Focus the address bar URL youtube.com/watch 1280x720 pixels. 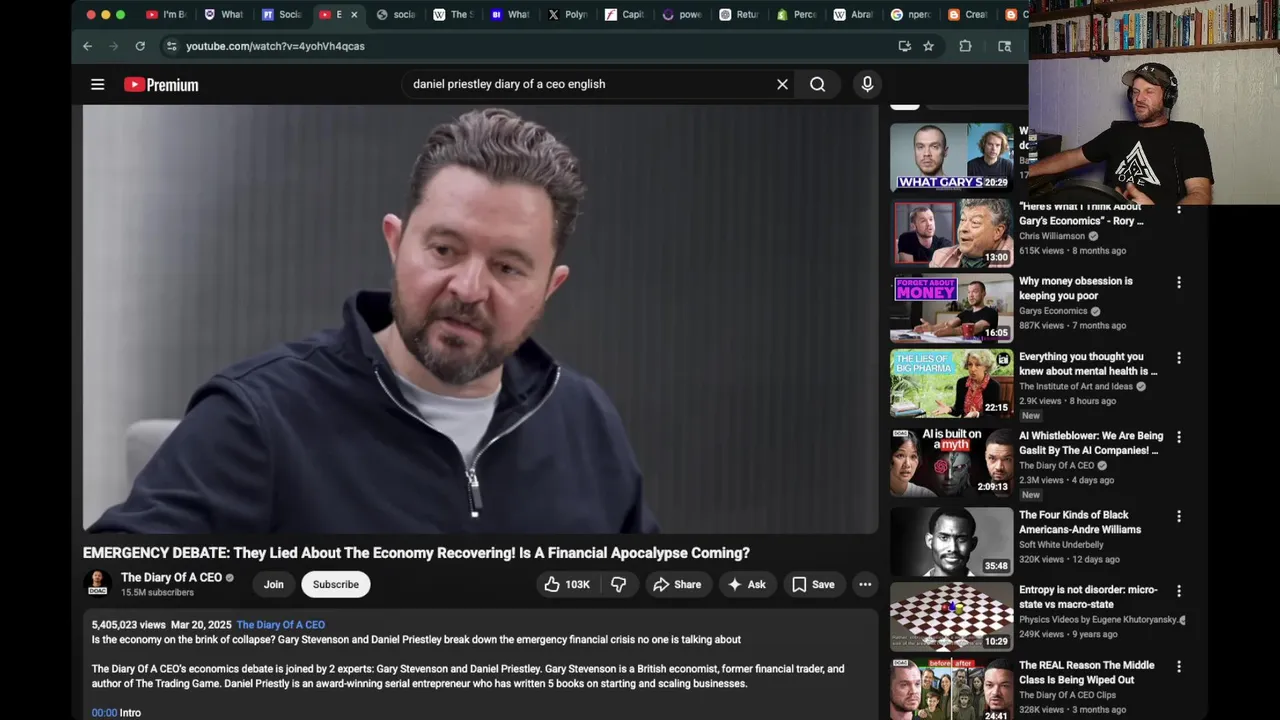[275, 46]
